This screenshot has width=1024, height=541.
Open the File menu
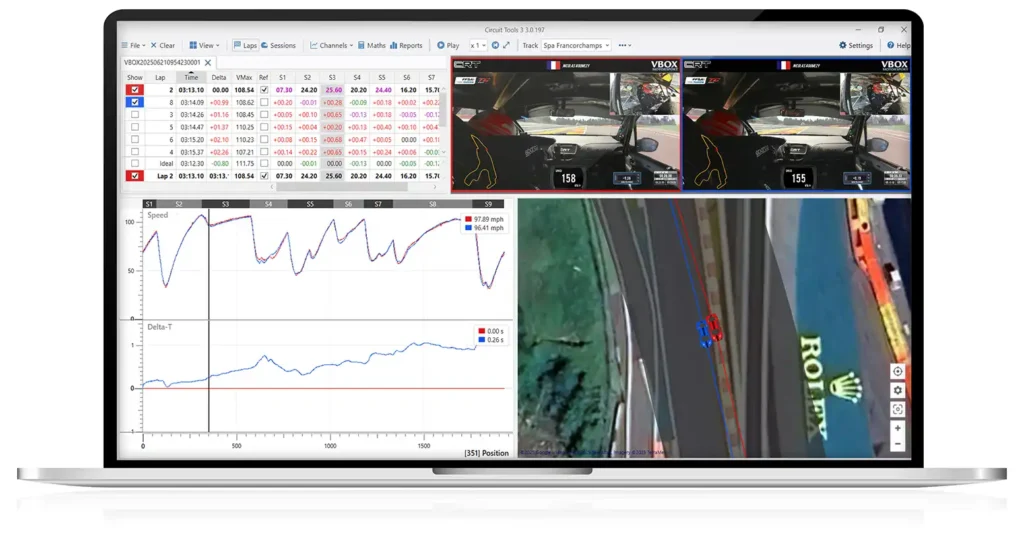[x=133, y=46]
